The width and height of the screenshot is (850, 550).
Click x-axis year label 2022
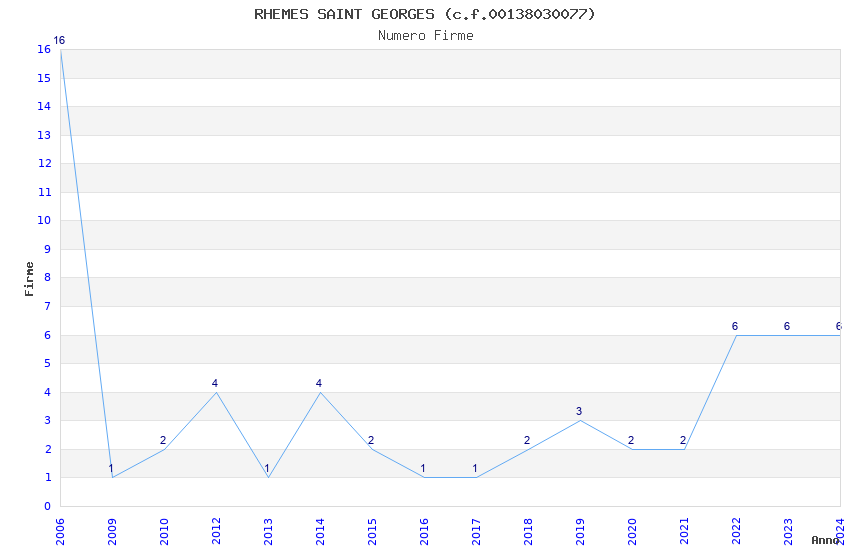(736, 532)
